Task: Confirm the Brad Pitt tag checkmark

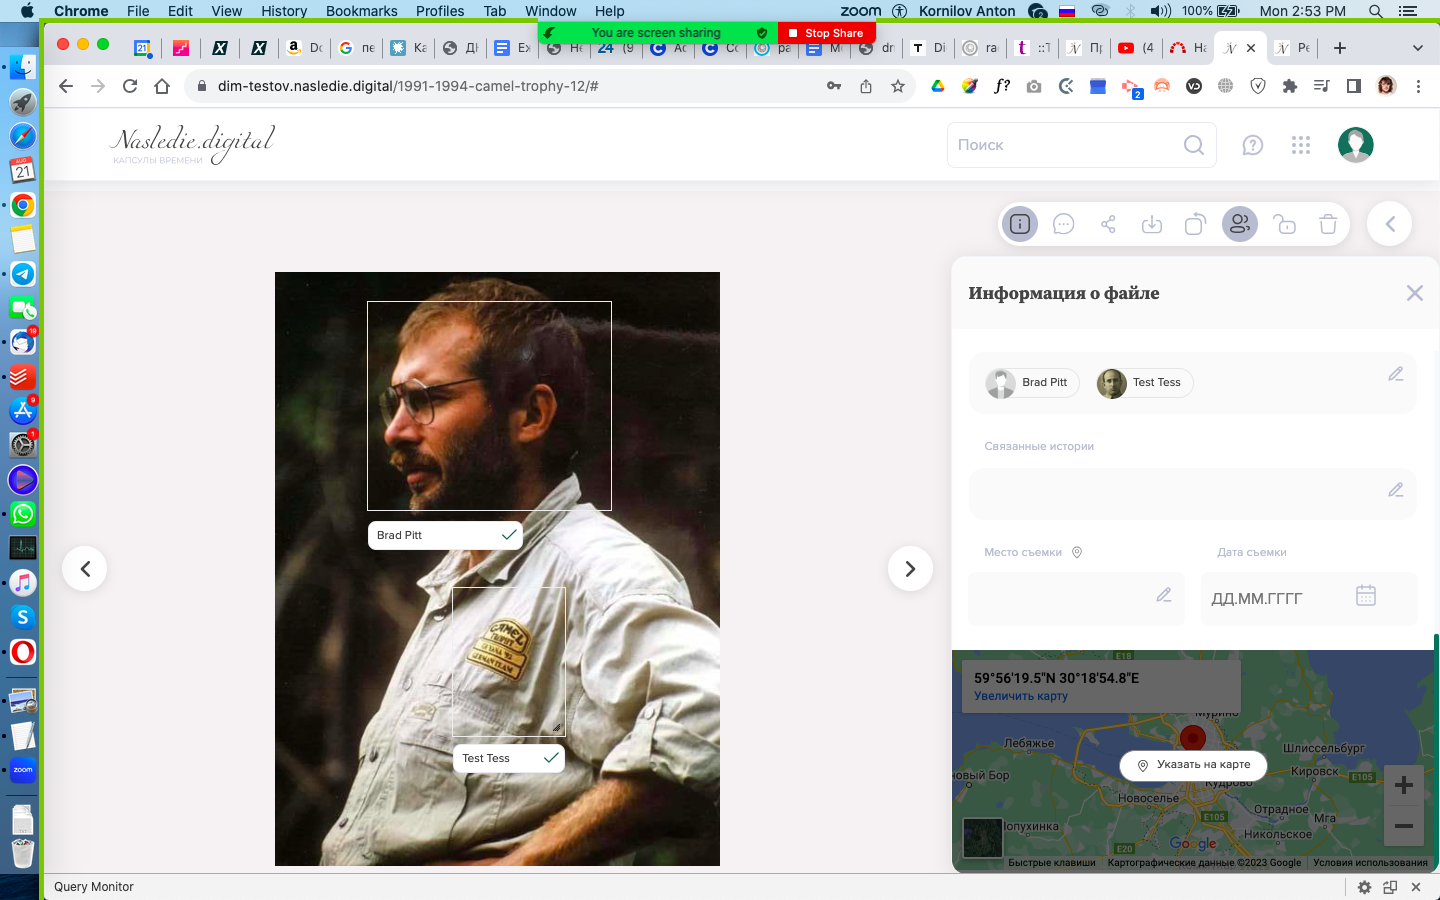Action: click(509, 535)
